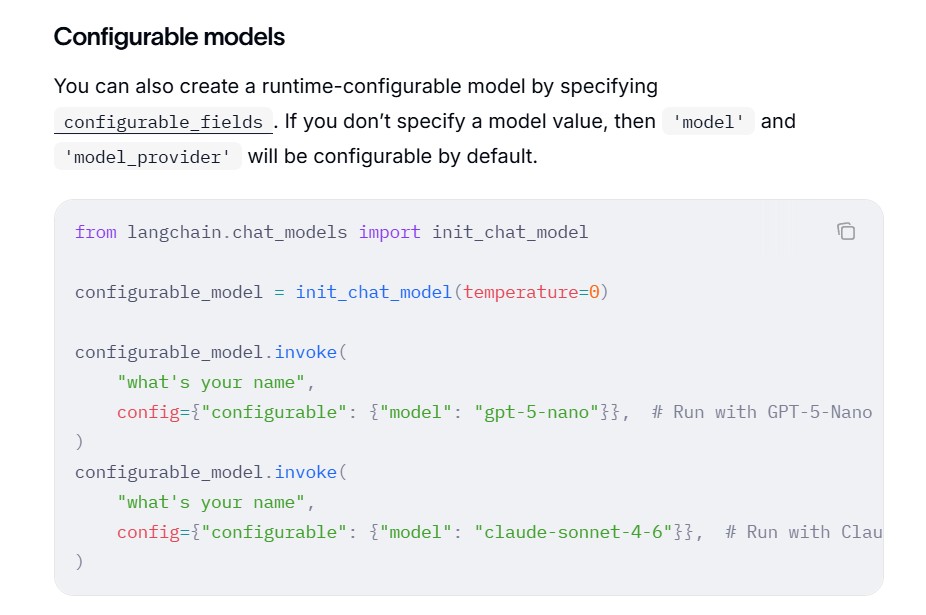926x615 pixels.
Task: Click the first "what's your name" string
Action: [x=211, y=382]
